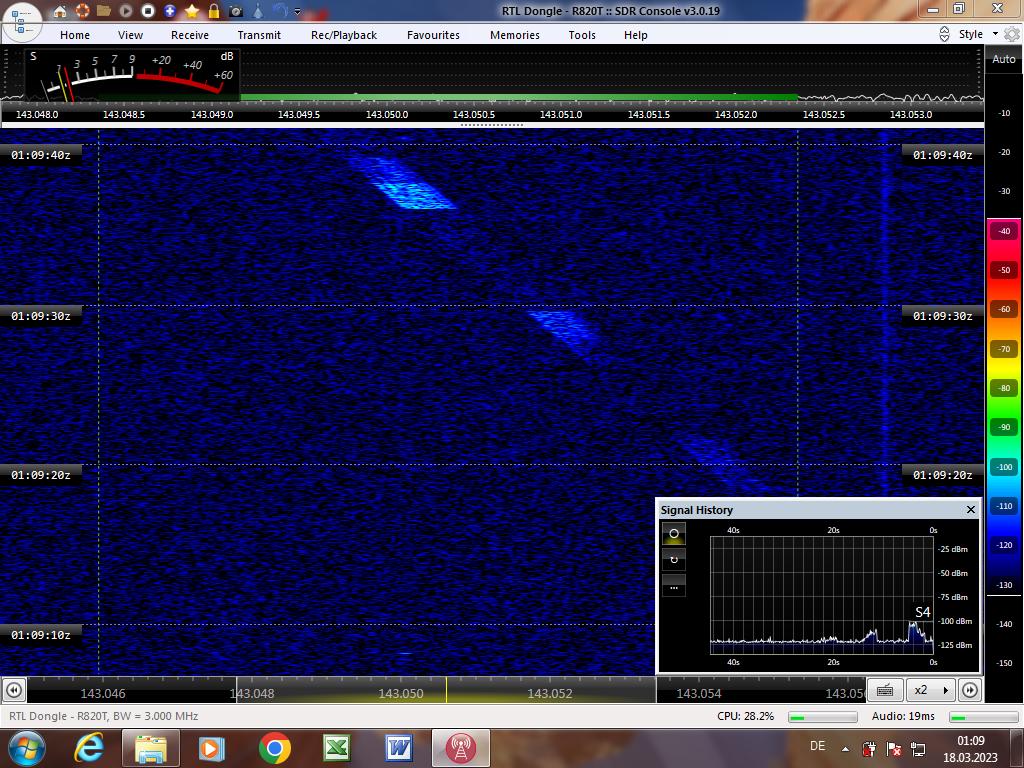Click the Auto level button

pyautogui.click(x=1004, y=59)
